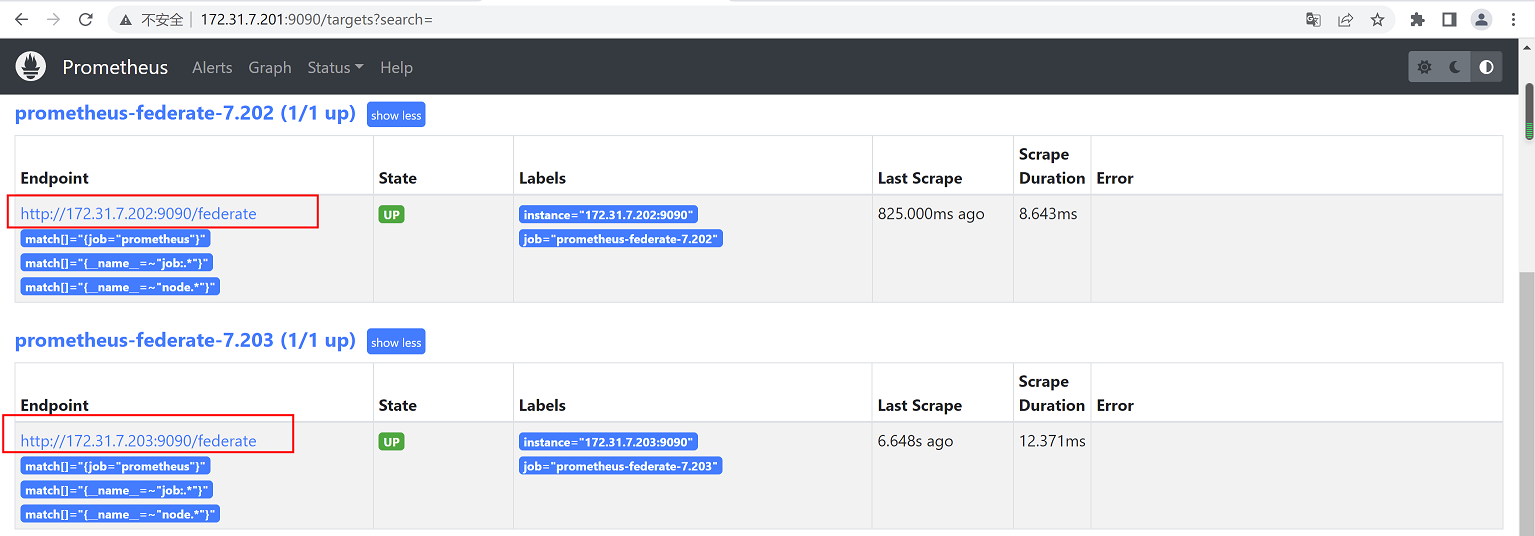Click the share page icon

pos(1345,19)
